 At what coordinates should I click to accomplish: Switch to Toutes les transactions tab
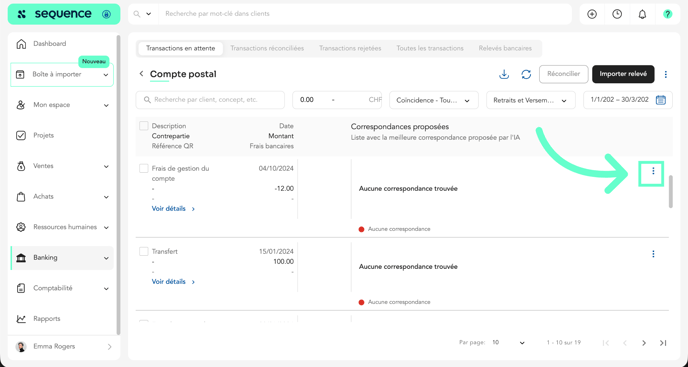tap(430, 48)
